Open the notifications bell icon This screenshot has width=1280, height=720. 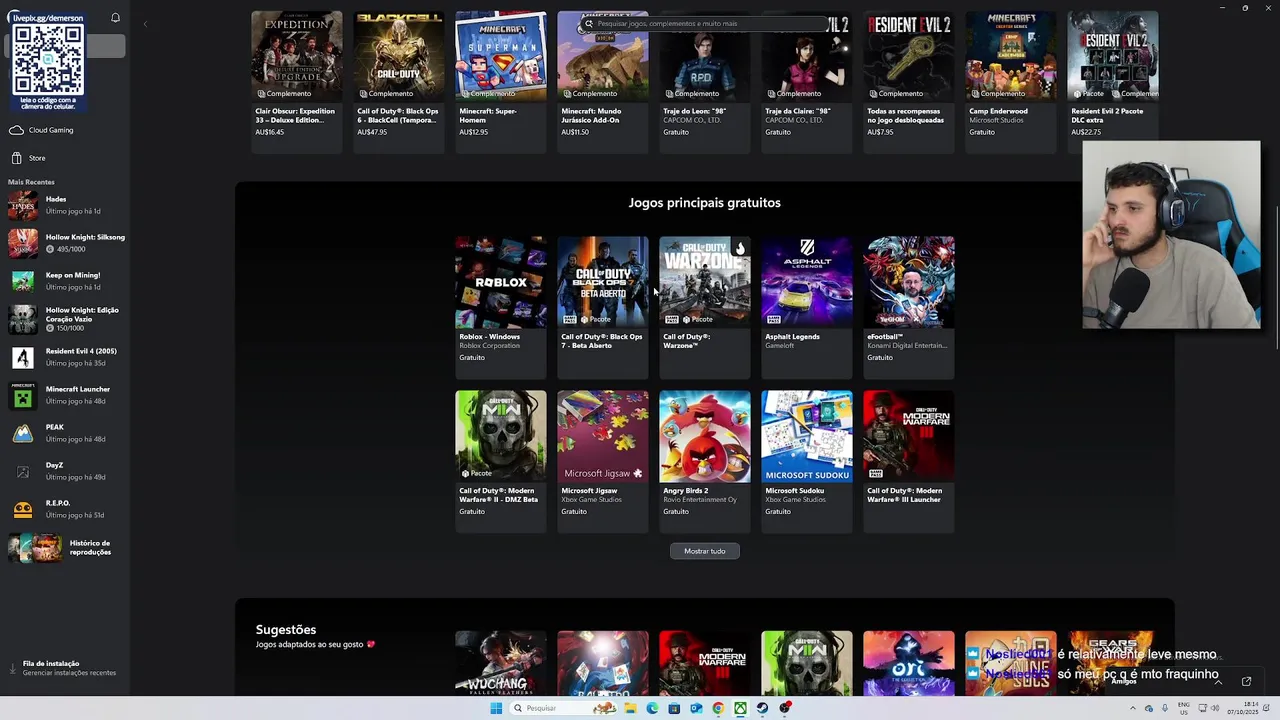point(115,18)
